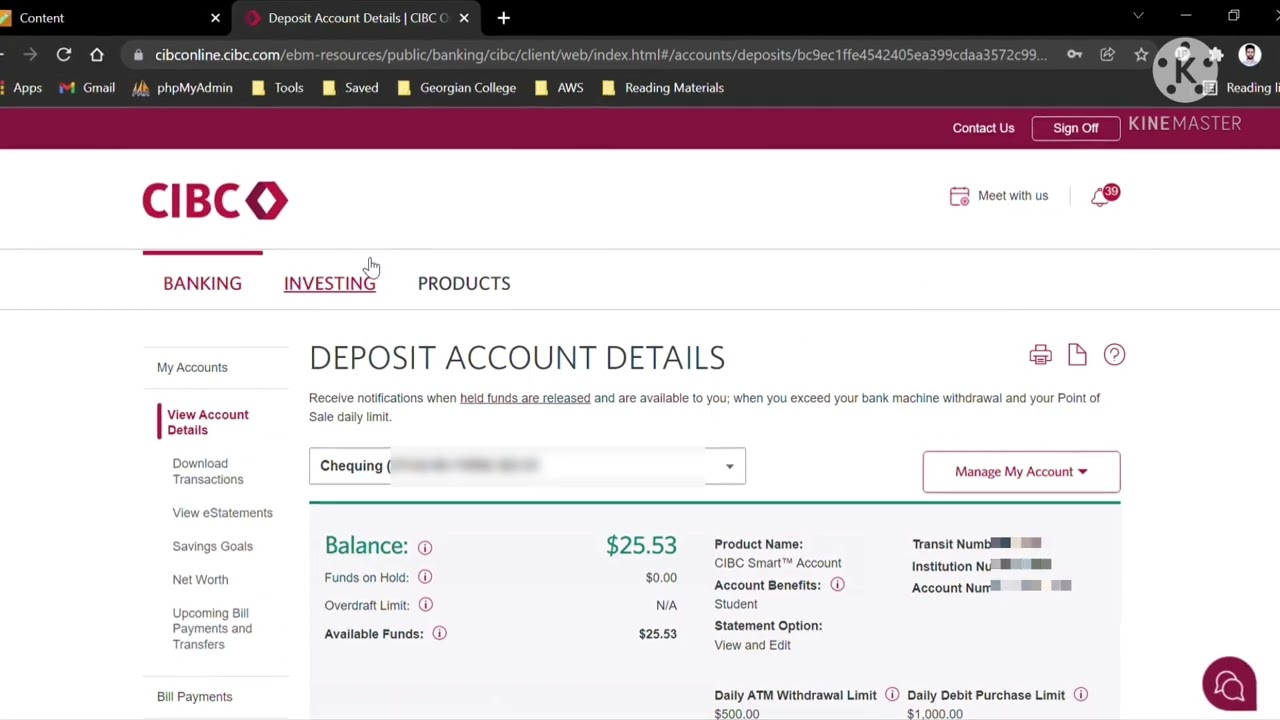Expand the Manage My Account menu
The width and height of the screenshot is (1280, 720).
[1021, 472]
